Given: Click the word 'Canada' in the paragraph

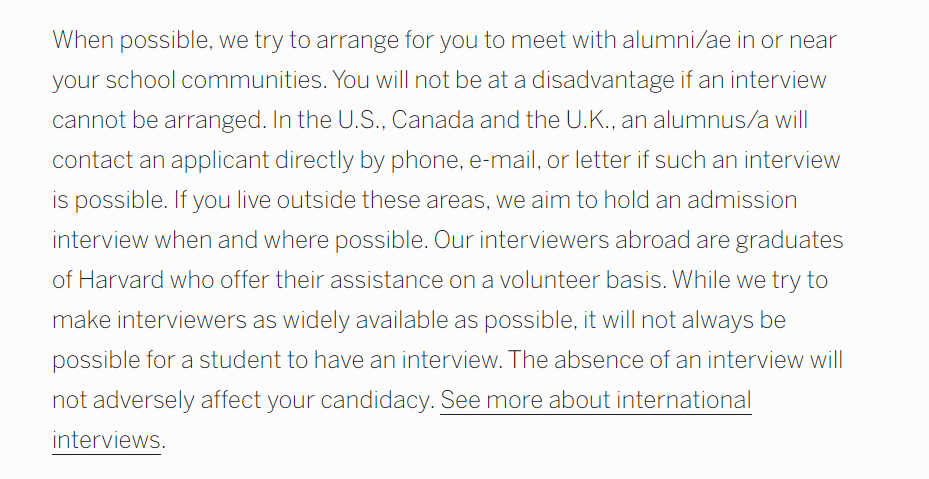Looking at the screenshot, I should click(433, 120).
